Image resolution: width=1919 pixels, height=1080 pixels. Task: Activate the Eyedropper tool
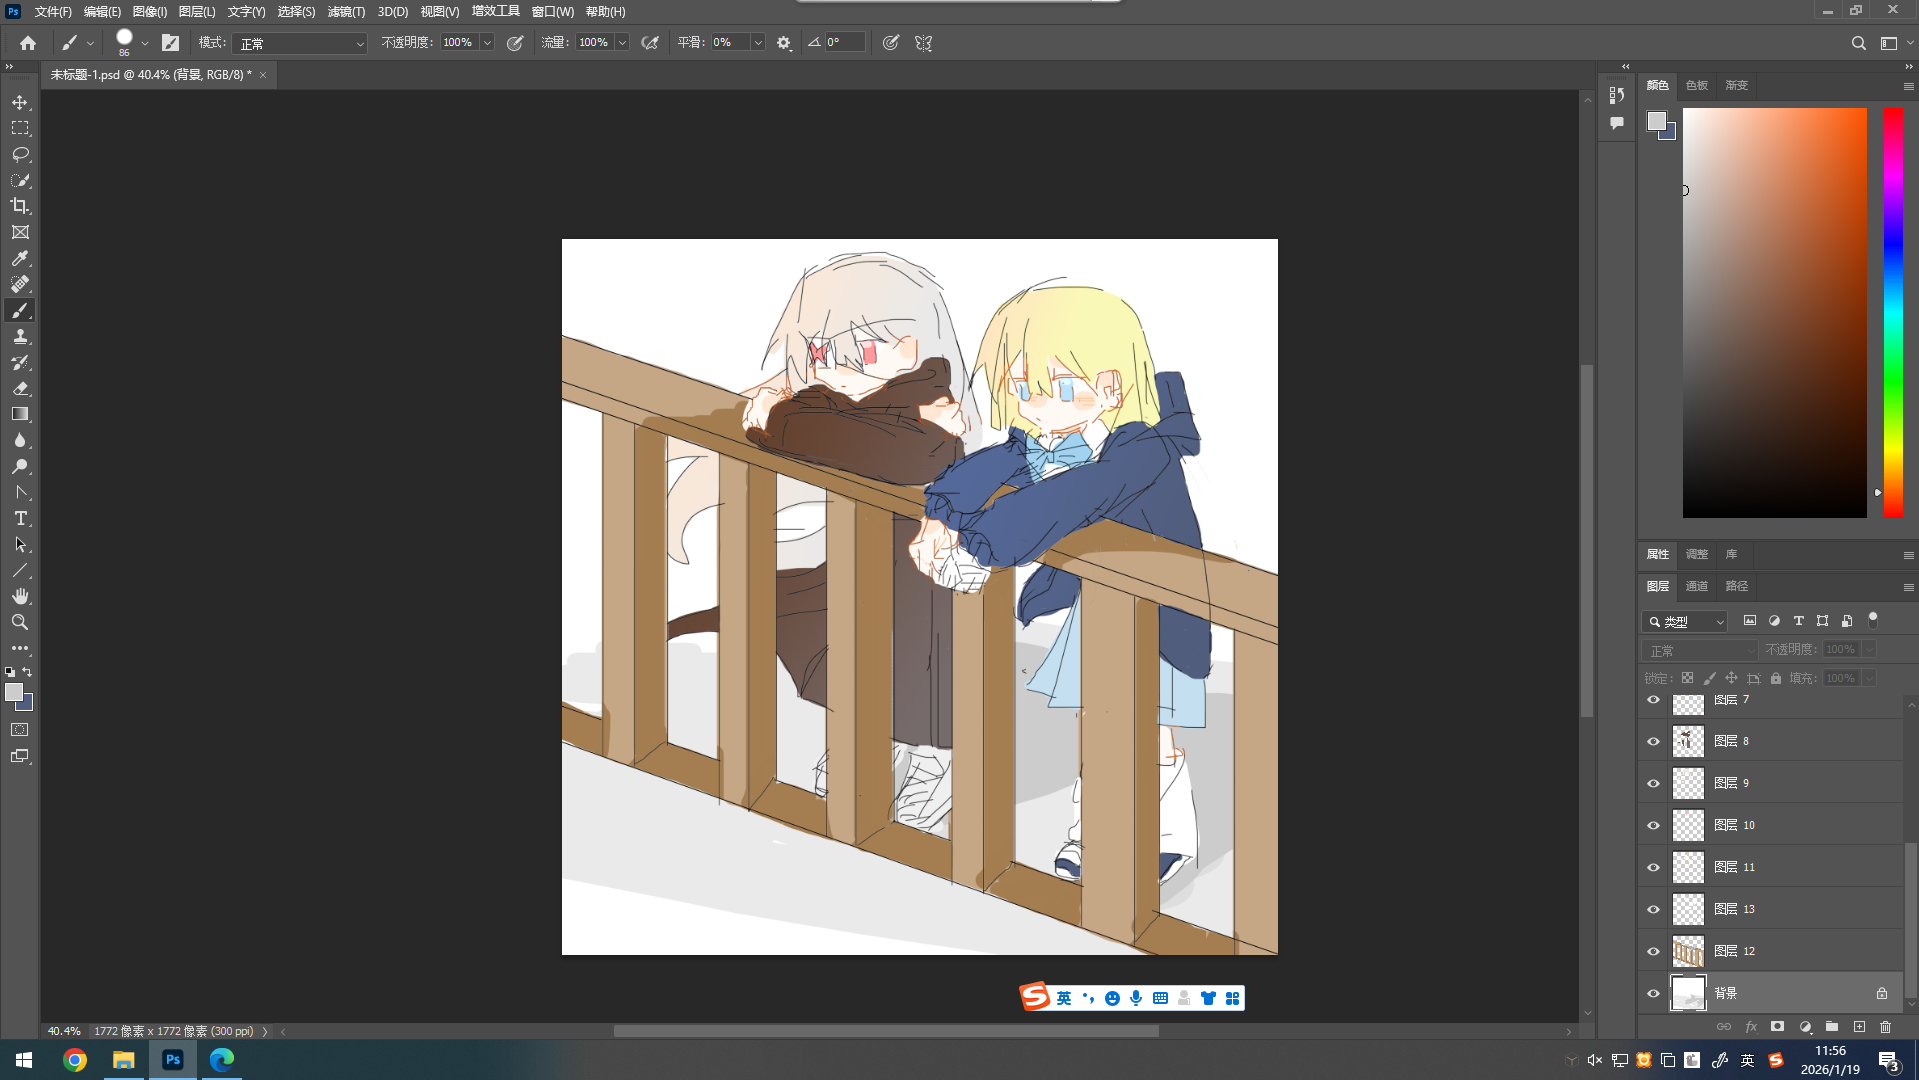[20, 258]
